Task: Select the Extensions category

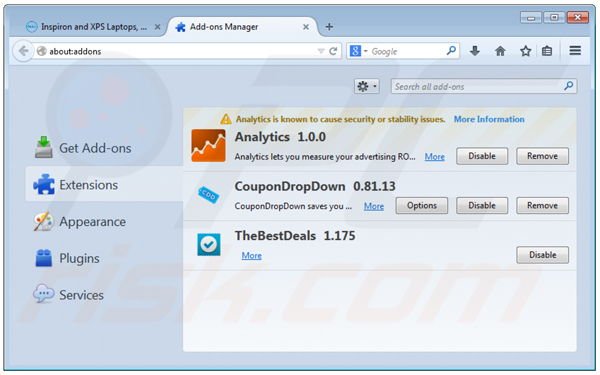Action: point(104,185)
